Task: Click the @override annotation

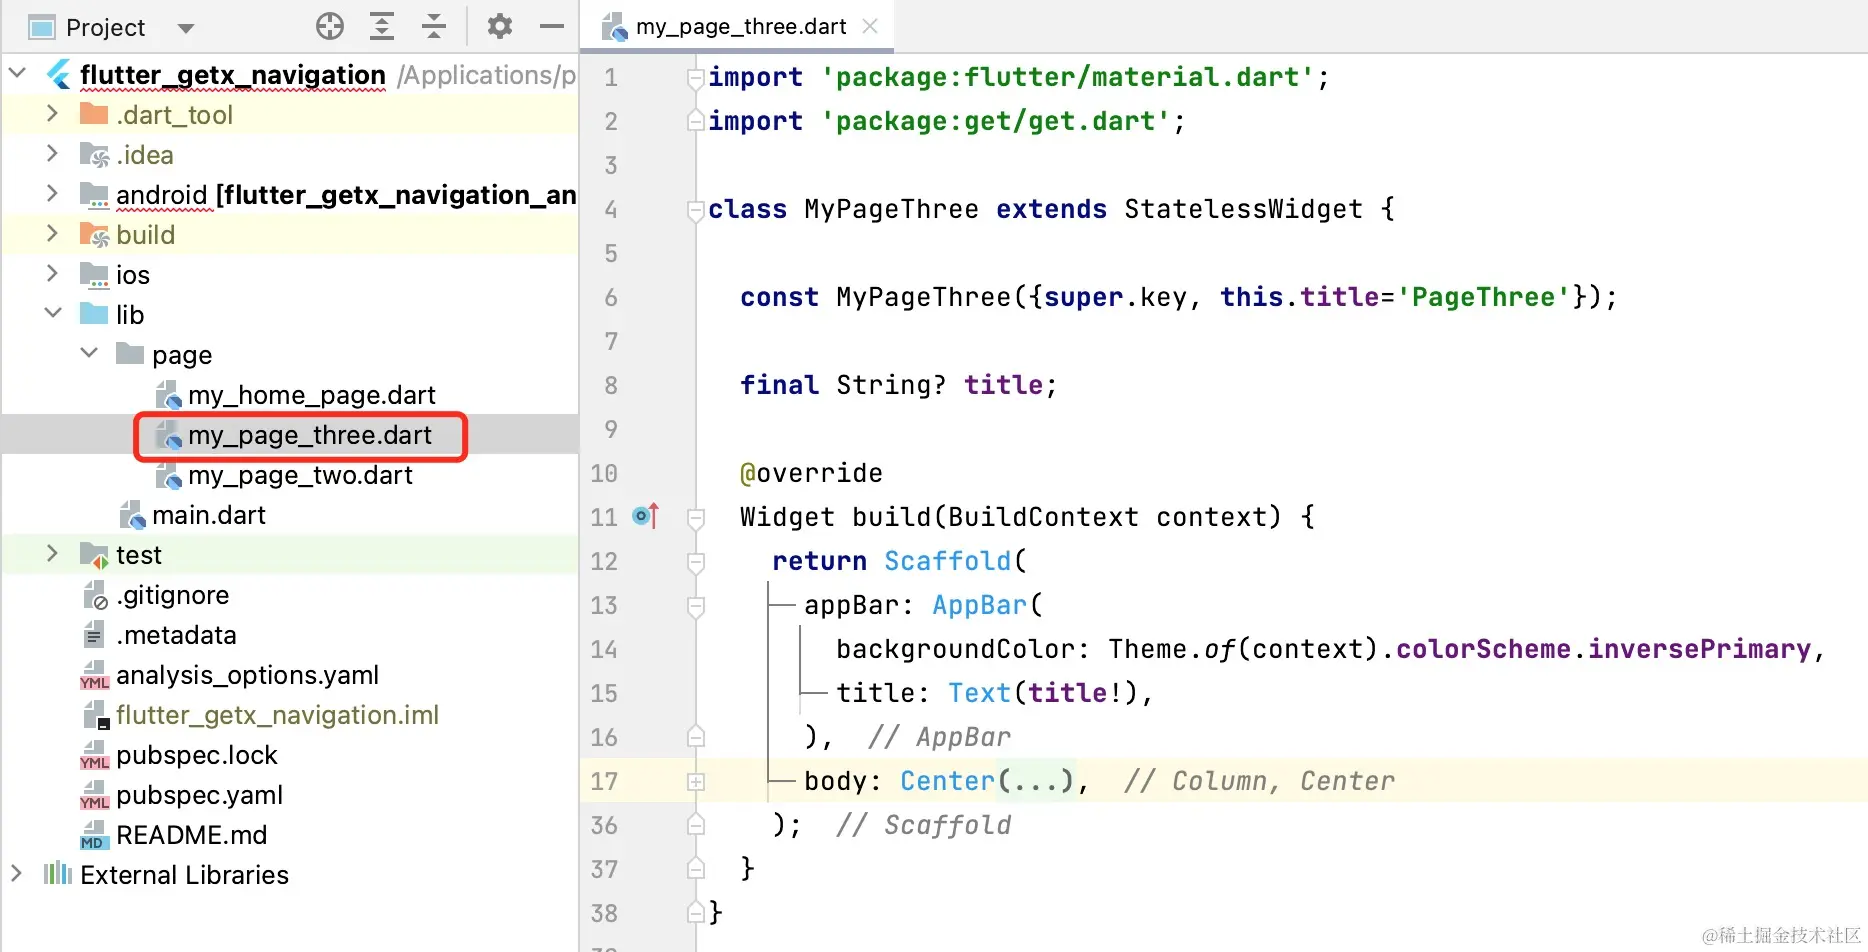Action: pyautogui.click(x=811, y=472)
